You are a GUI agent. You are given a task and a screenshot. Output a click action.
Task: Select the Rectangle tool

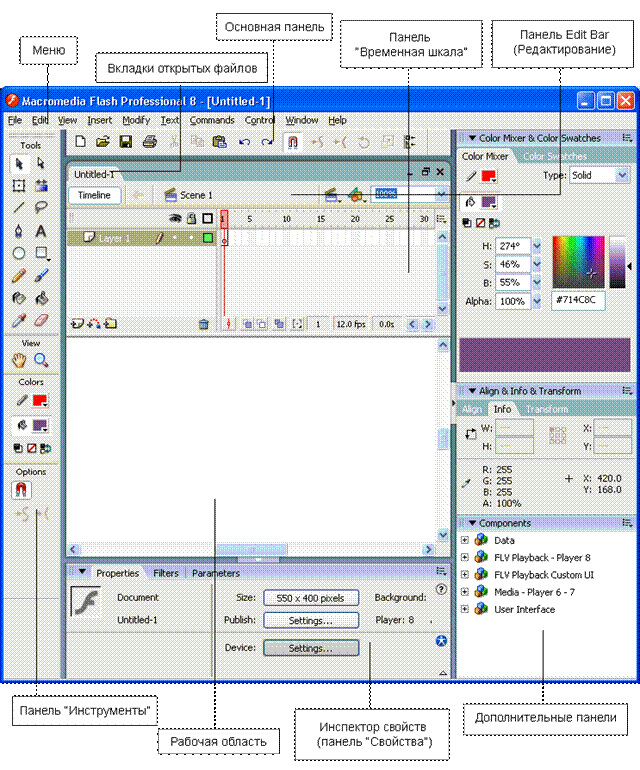coord(41,253)
